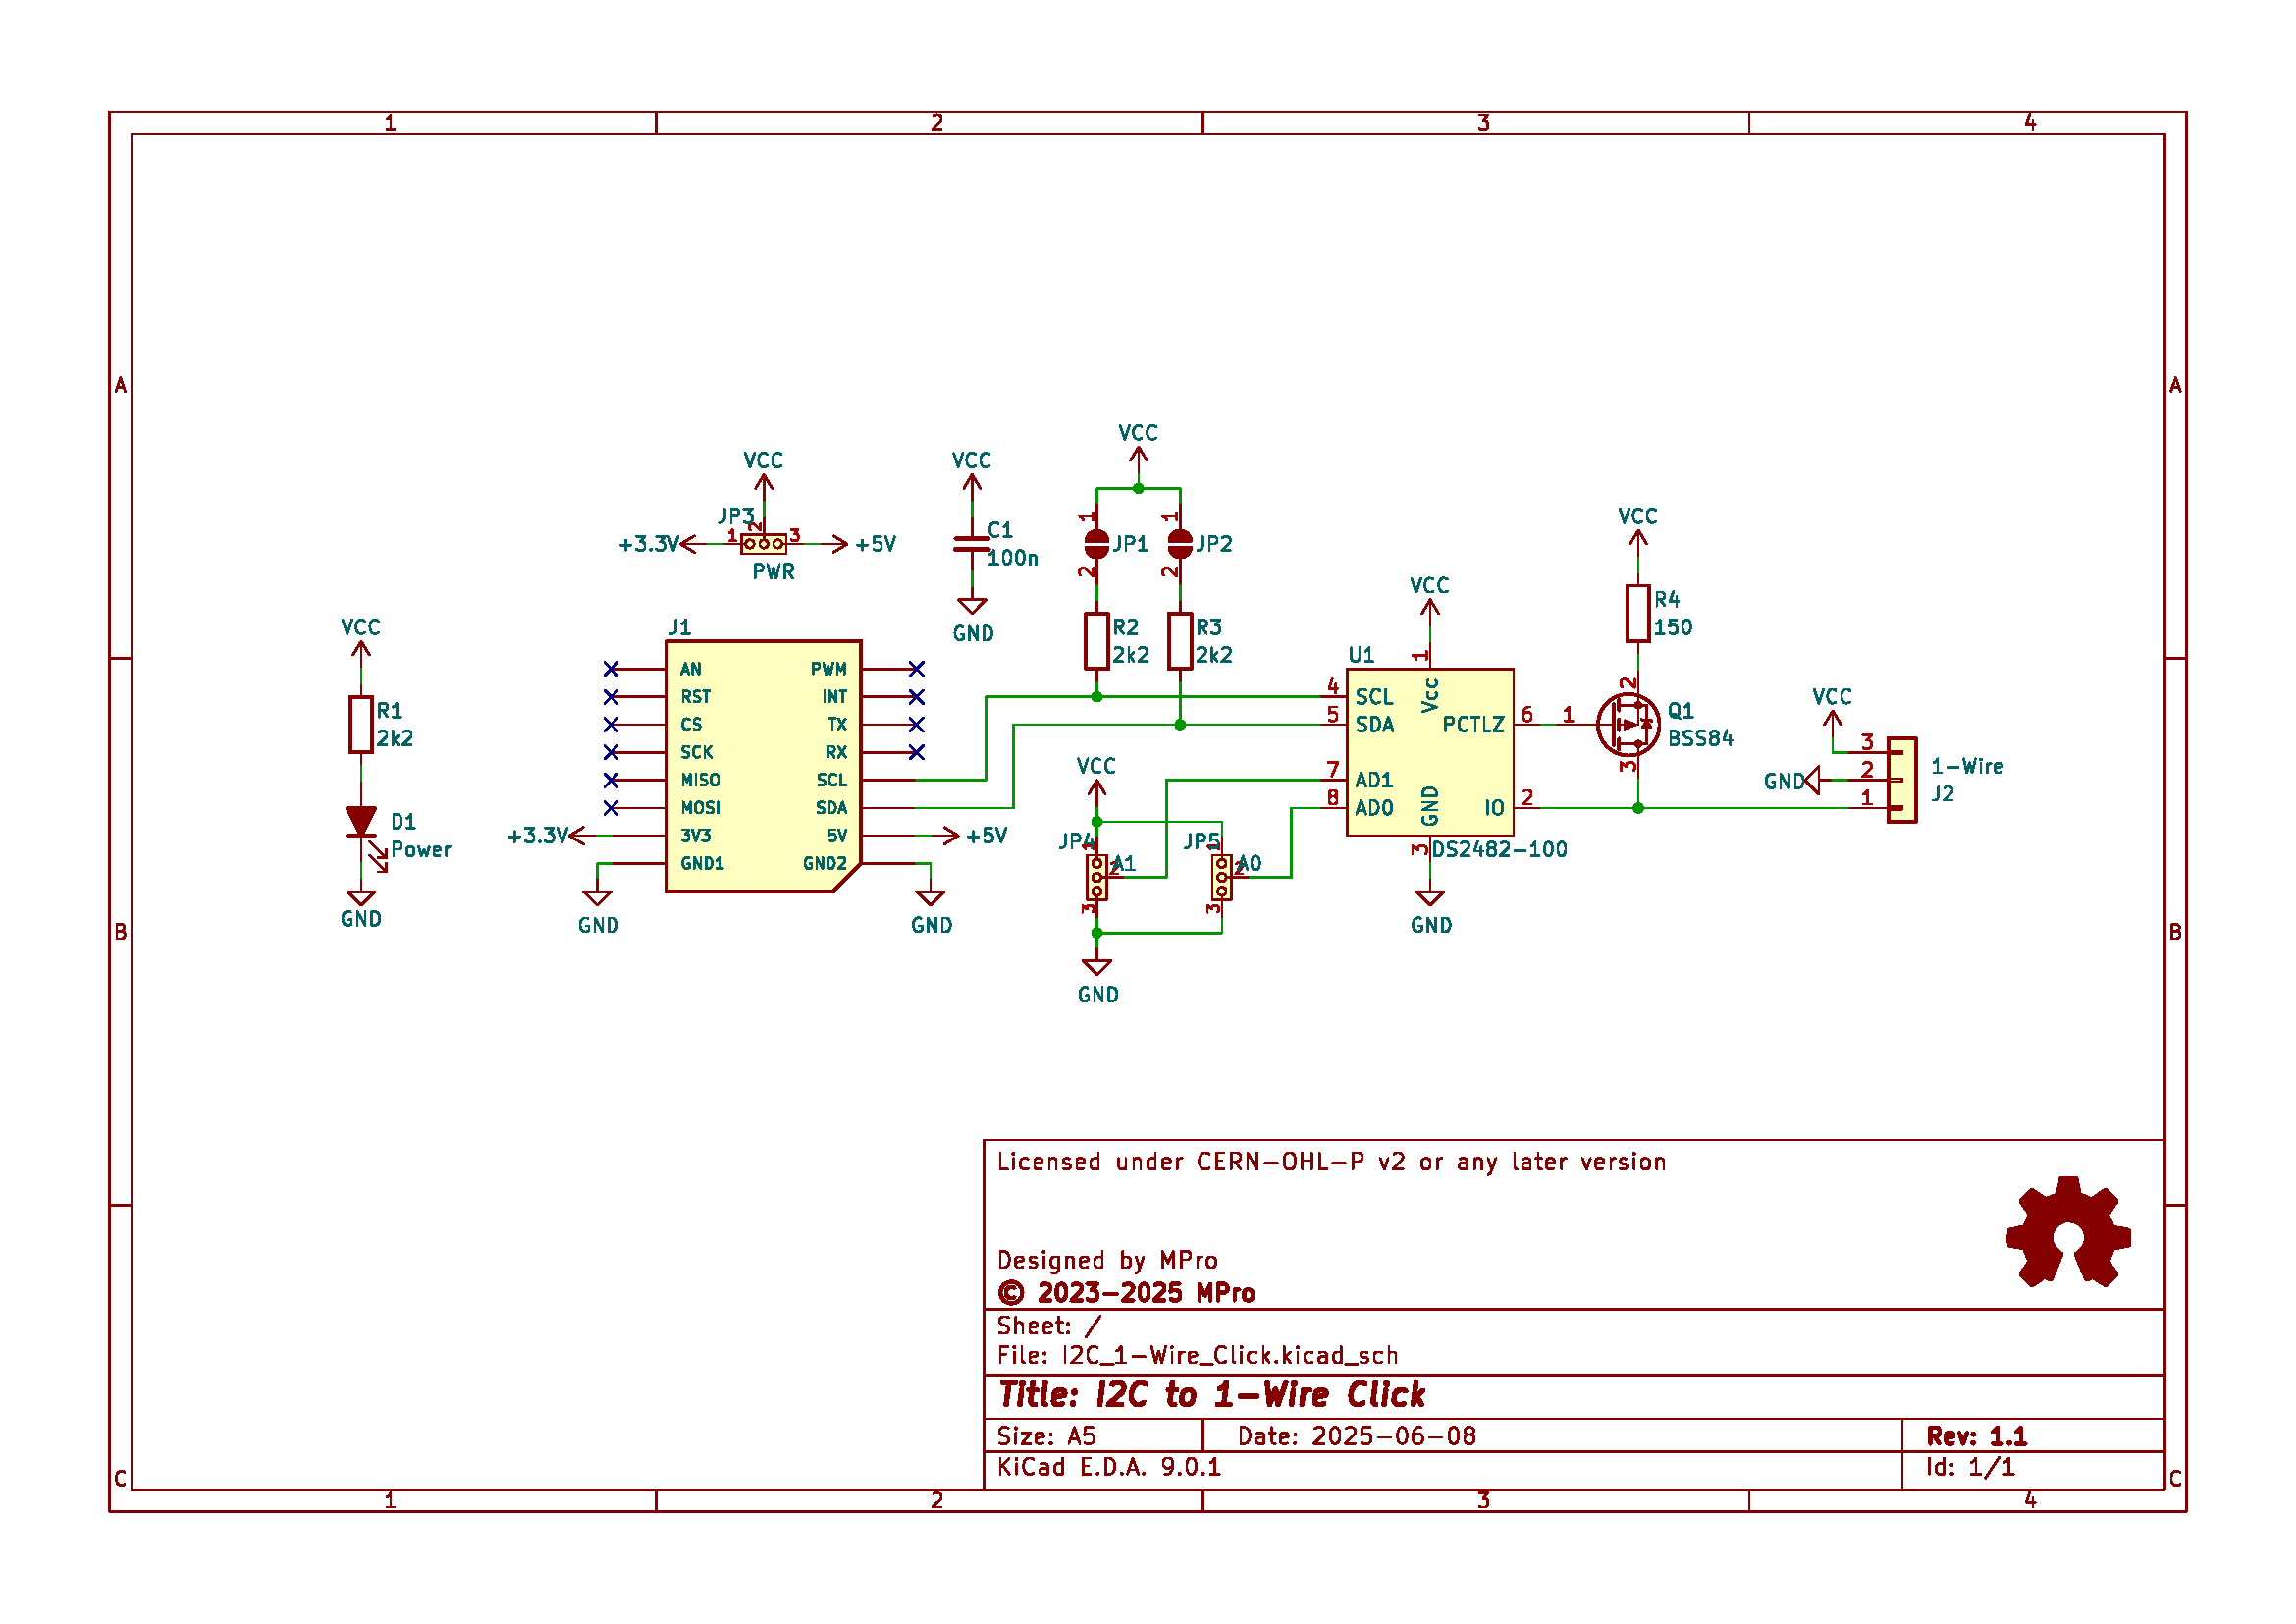
Task: Click the "Power" label next to D1
Action: [x=421, y=850]
